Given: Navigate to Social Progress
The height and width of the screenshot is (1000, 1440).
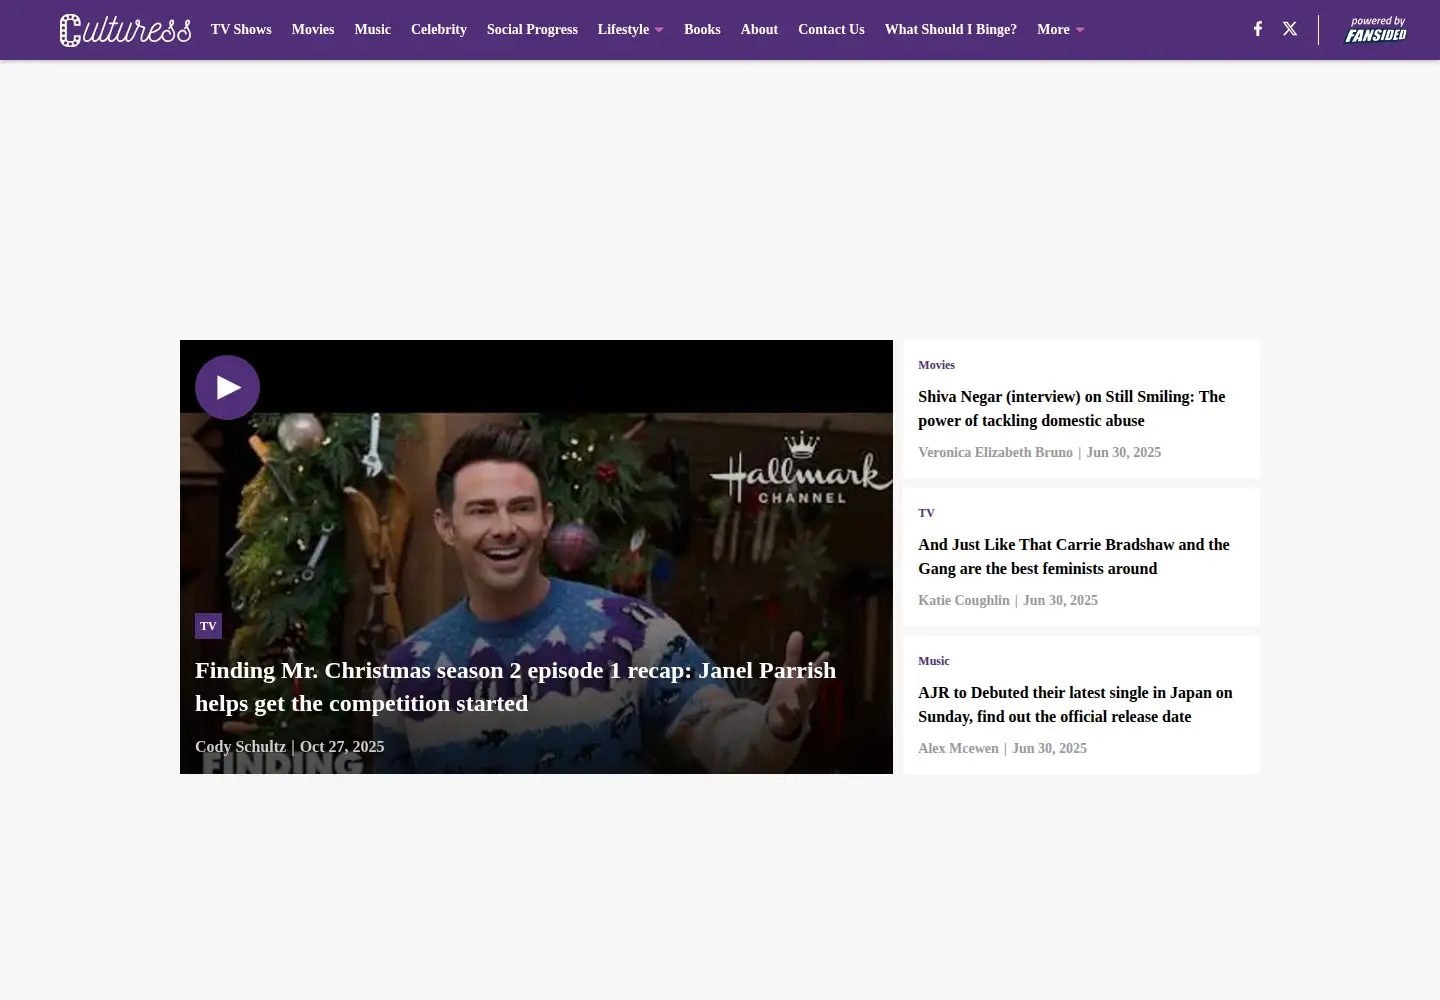Looking at the screenshot, I should (532, 30).
